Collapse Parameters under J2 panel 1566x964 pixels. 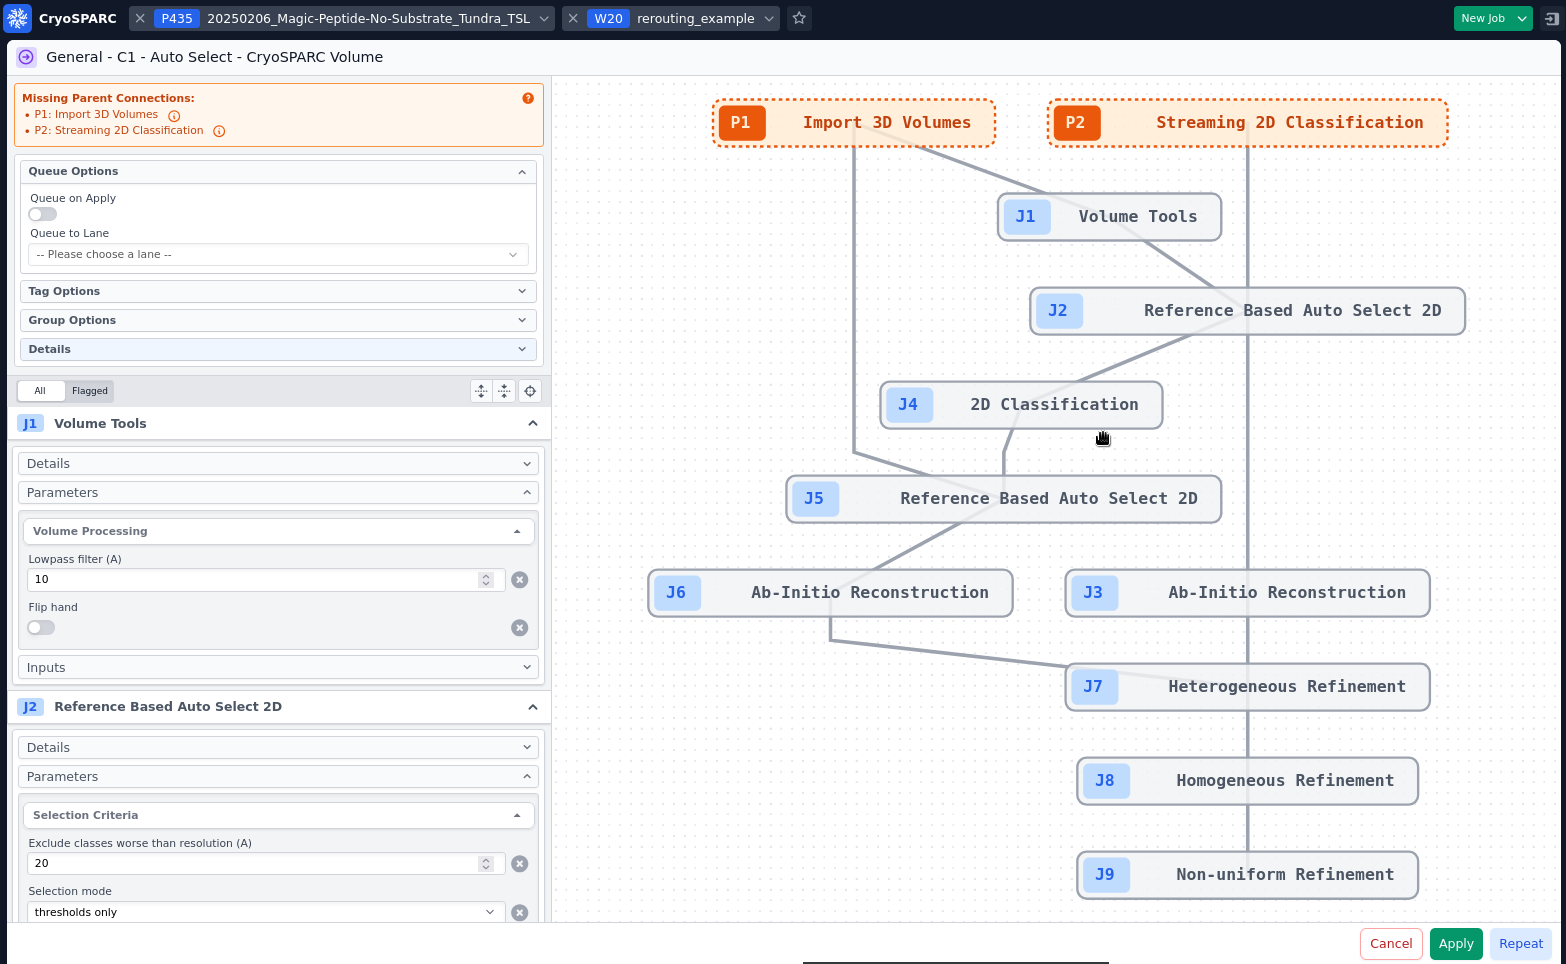(278, 777)
